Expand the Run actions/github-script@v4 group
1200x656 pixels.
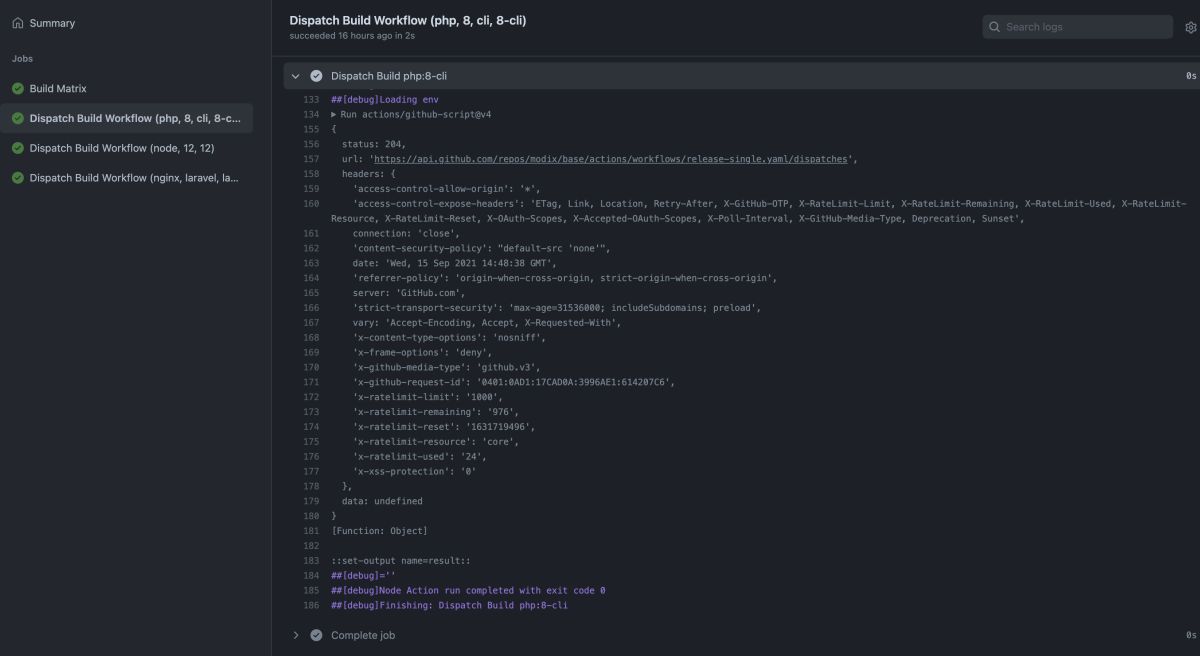pos(334,115)
